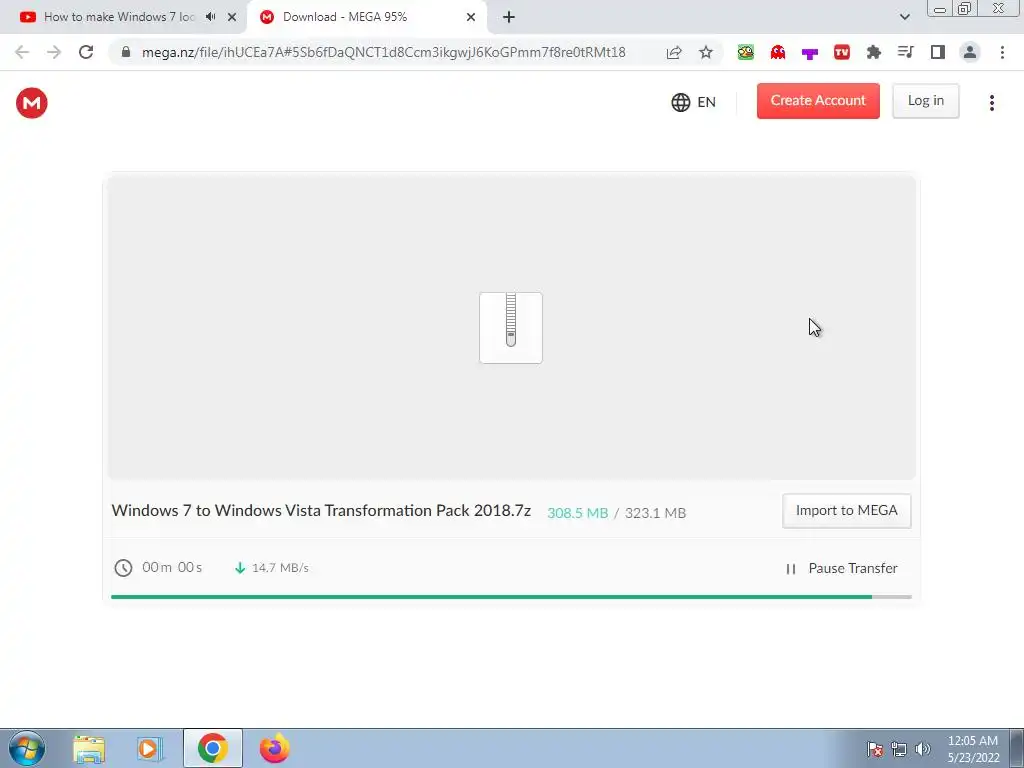The image size is (1024, 768).
Task: Open the language selector globe EN
Action: (694, 103)
